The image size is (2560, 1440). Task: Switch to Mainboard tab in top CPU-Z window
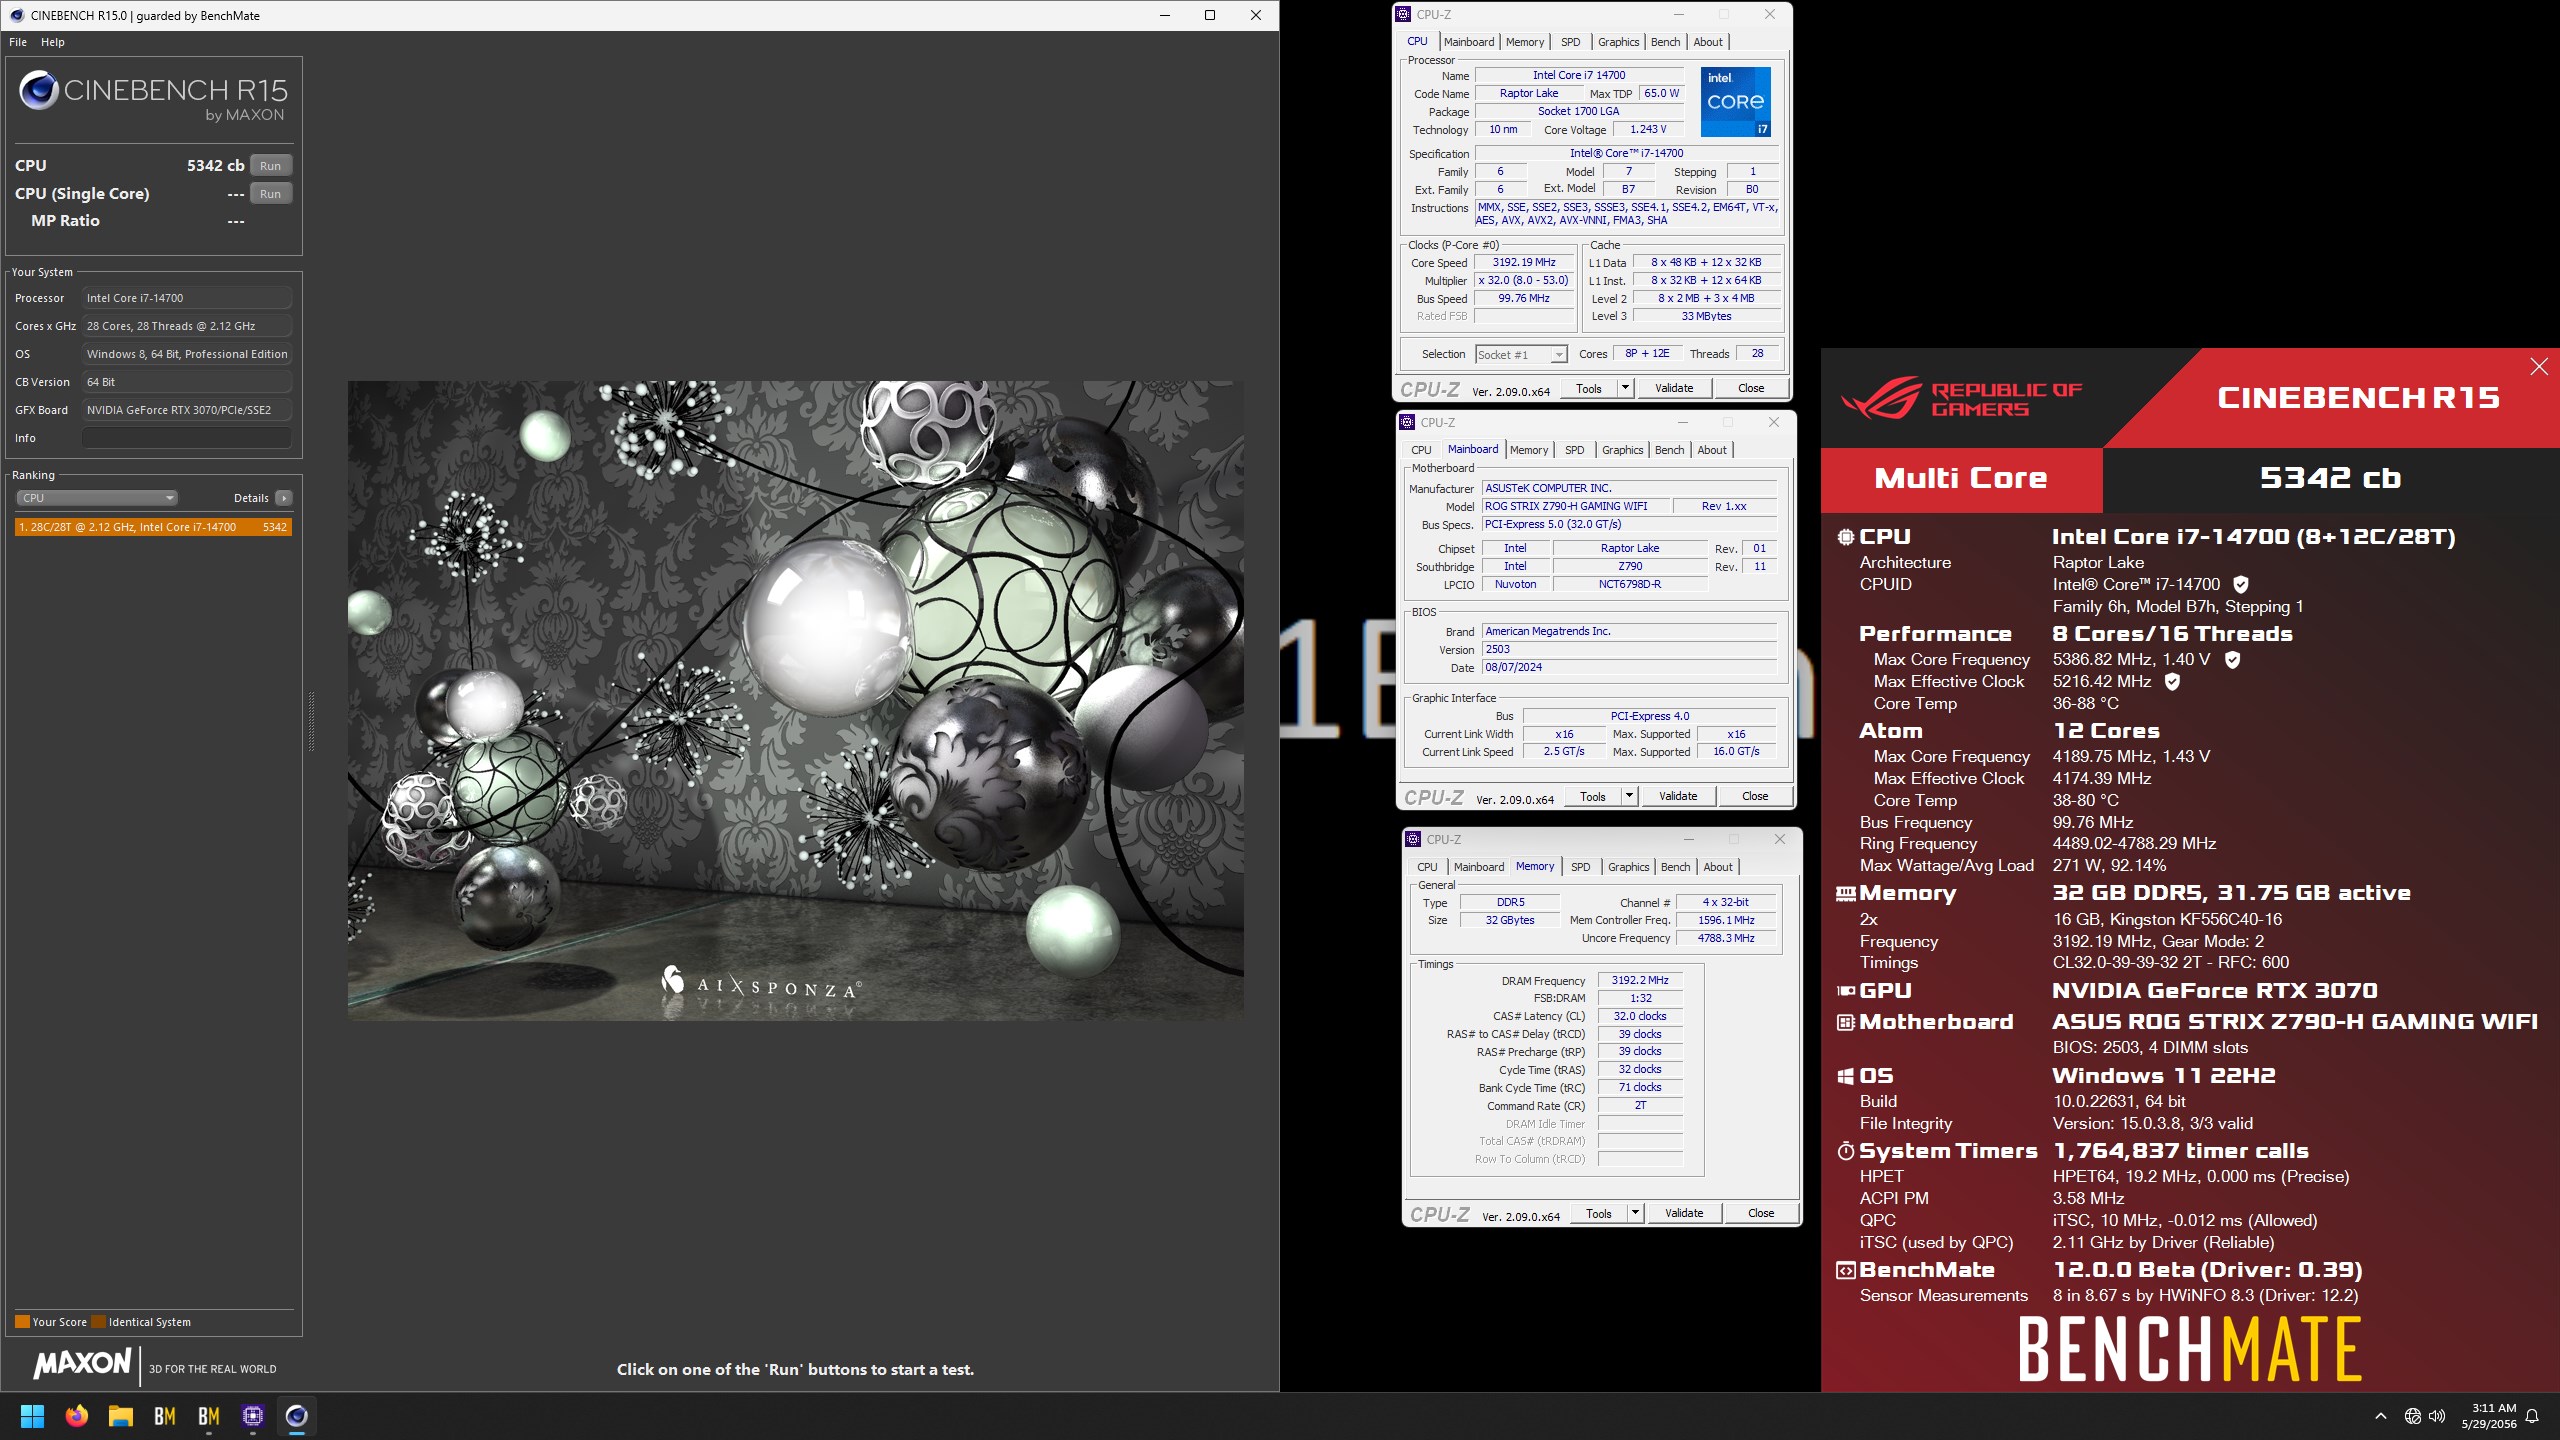pyautogui.click(x=1469, y=42)
